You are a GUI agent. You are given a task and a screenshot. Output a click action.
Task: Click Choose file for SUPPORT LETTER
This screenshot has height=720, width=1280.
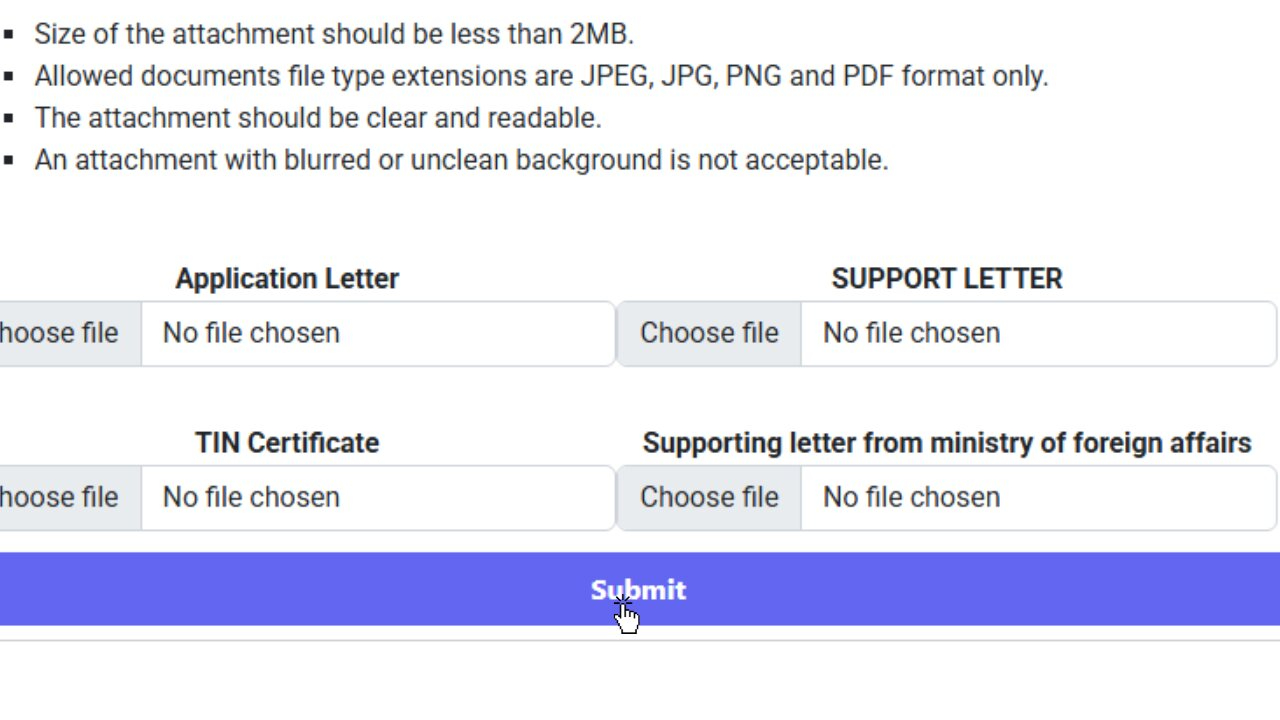point(710,333)
